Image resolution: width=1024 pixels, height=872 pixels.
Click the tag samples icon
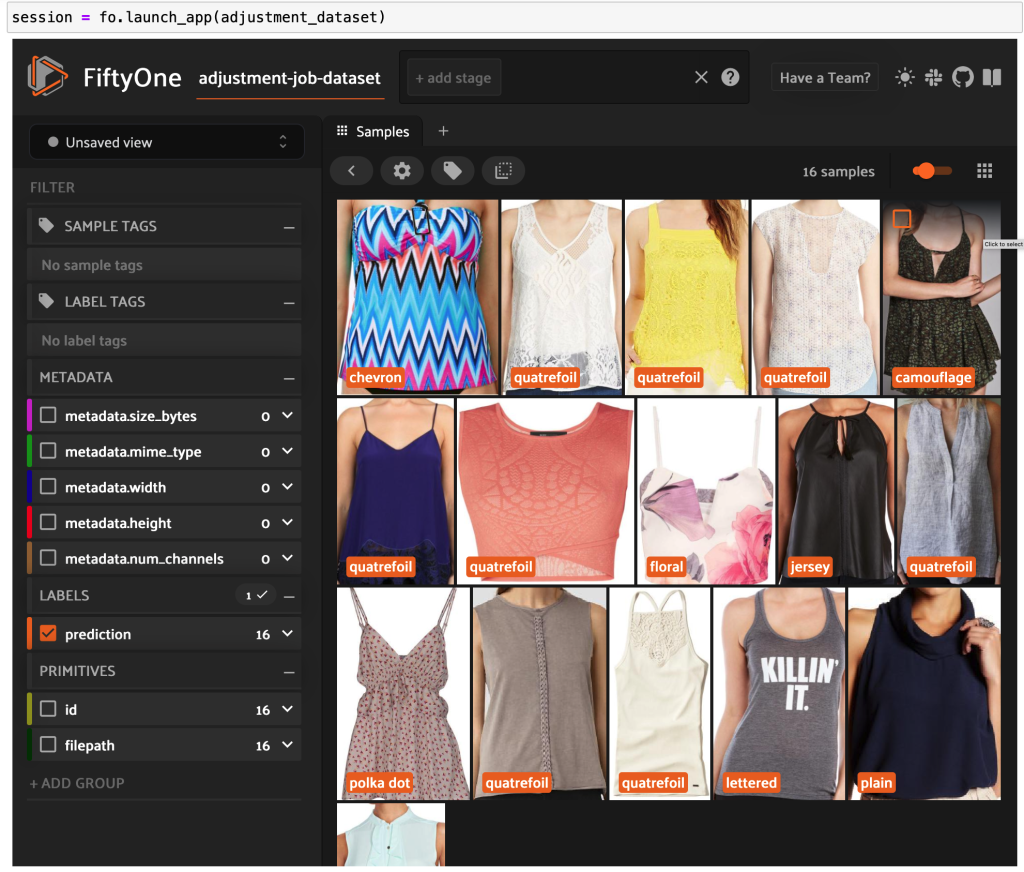pyautogui.click(x=452, y=171)
